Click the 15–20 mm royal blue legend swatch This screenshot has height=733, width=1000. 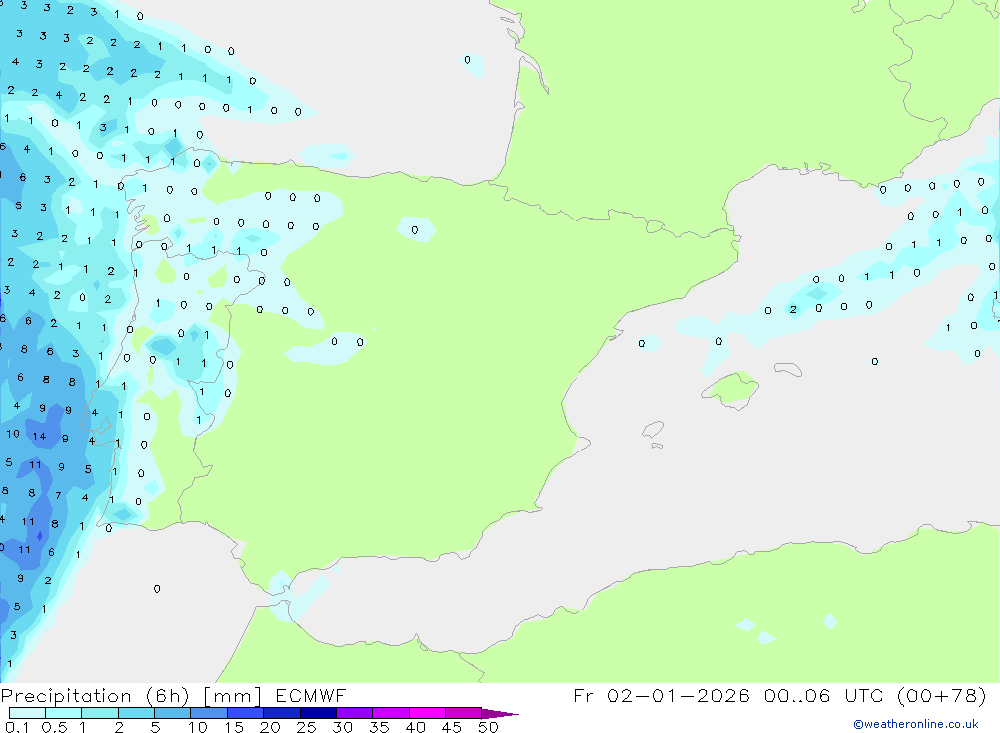(246, 713)
